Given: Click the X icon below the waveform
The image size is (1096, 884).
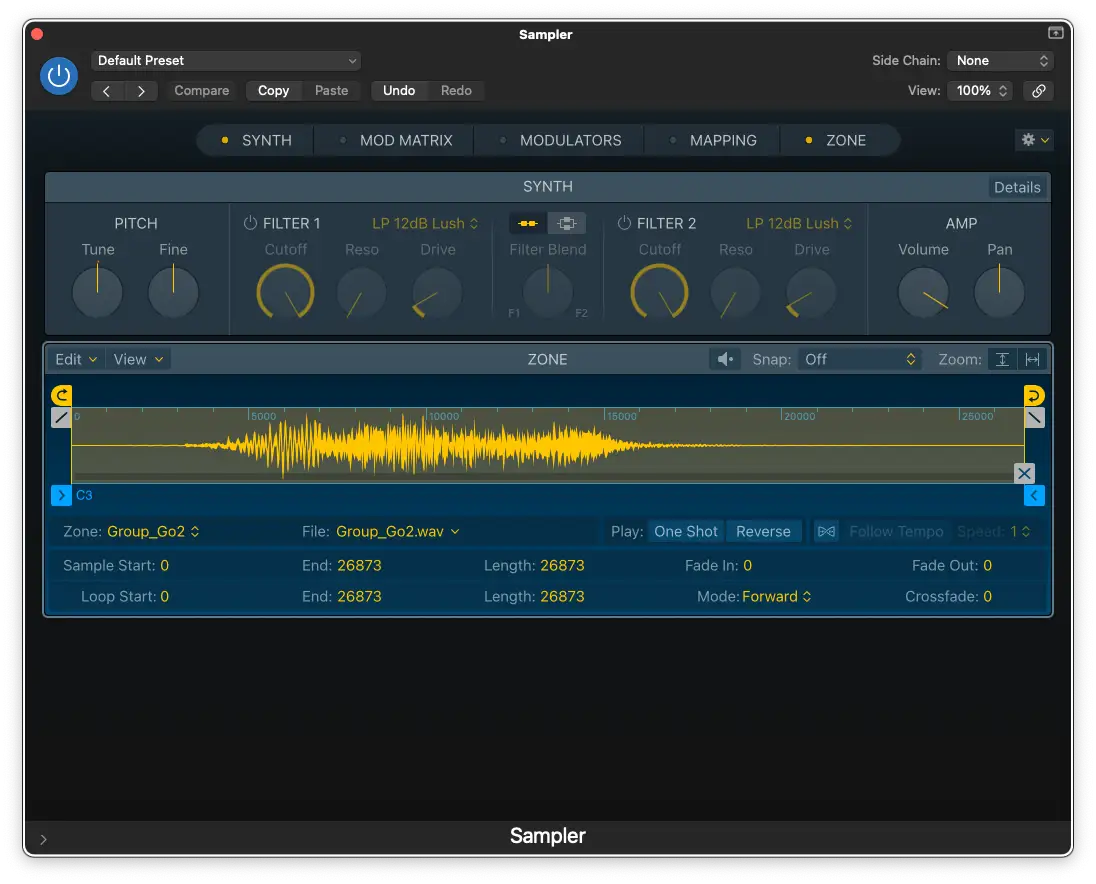Looking at the screenshot, I should coord(1024,473).
